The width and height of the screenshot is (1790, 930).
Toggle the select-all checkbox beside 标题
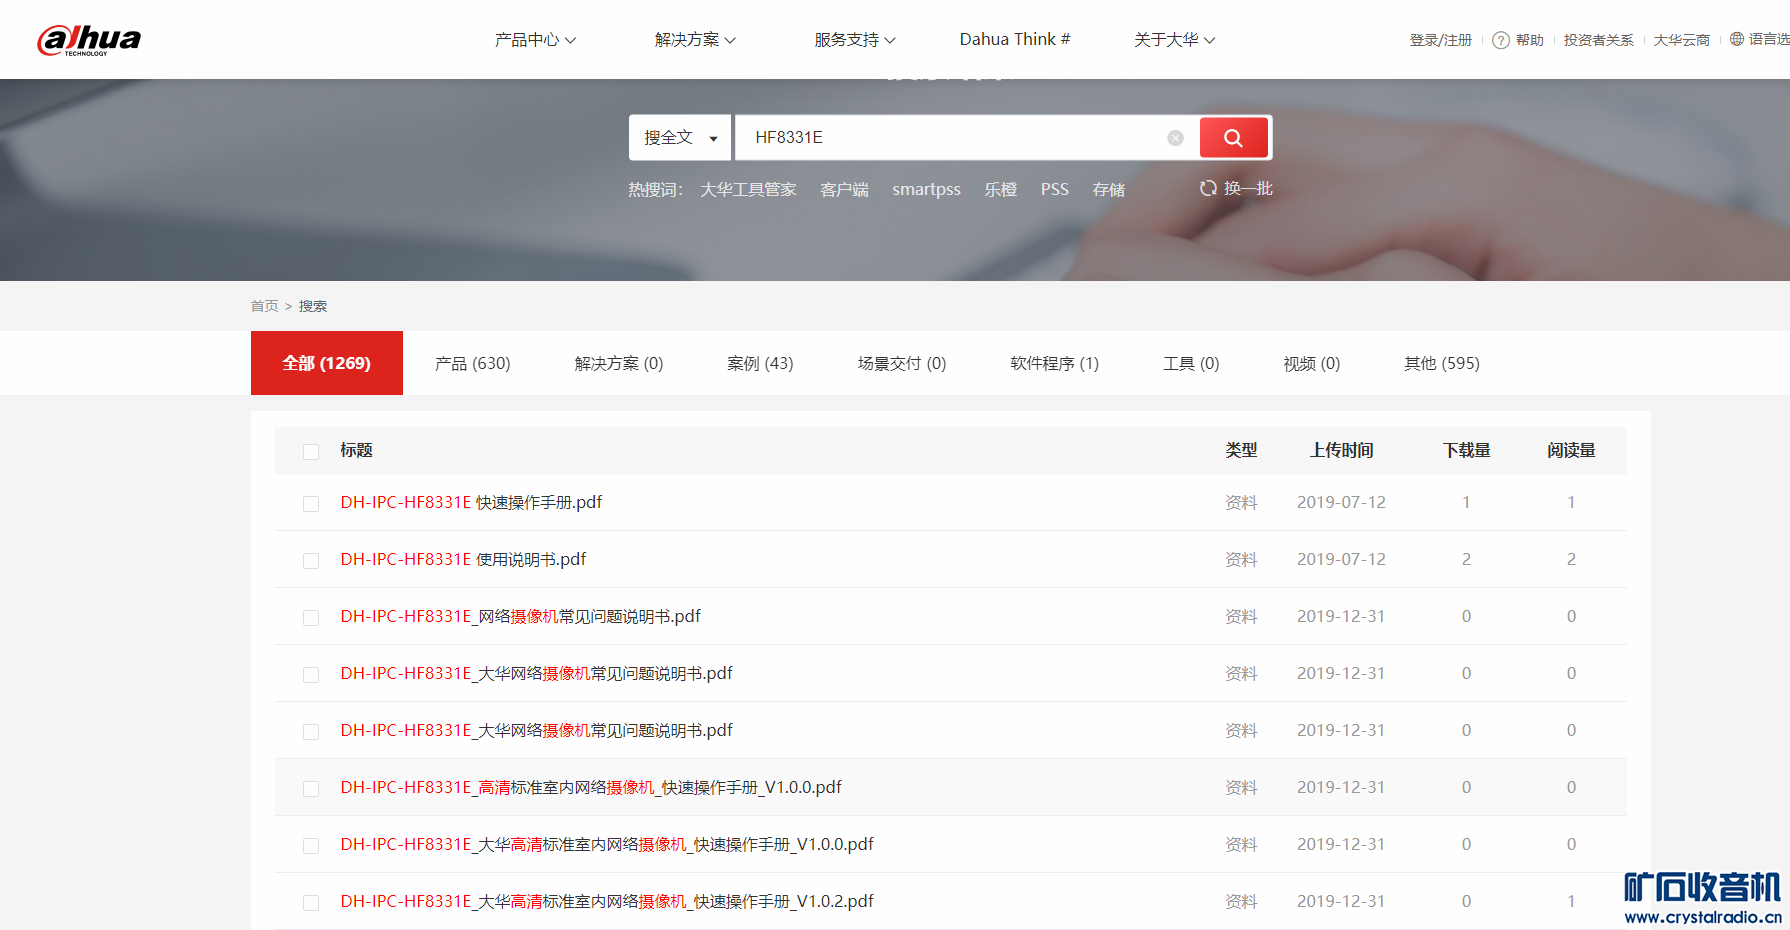[x=311, y=452]
